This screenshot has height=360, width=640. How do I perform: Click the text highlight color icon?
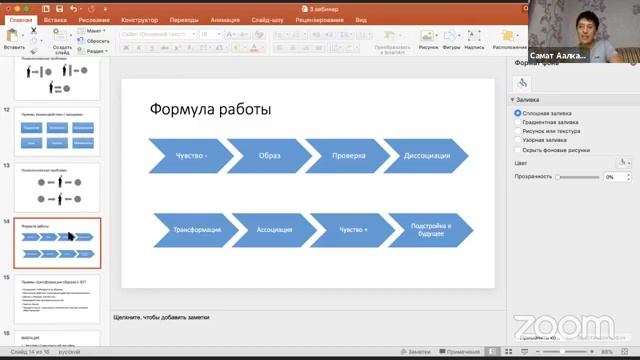236,48
